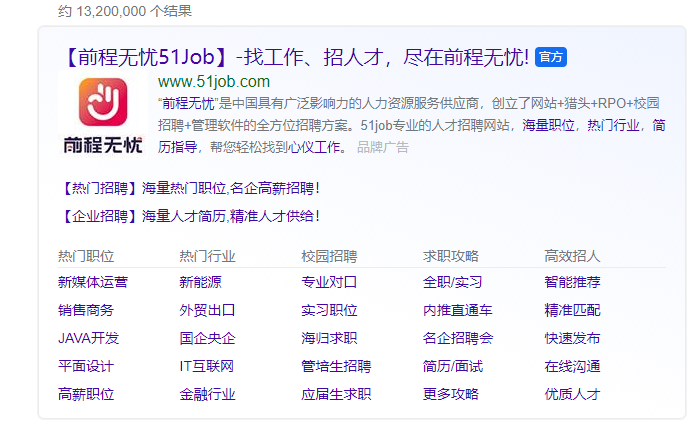This screenshot has width=696, height=424.
Task: Visit the 全职/实习 link
Action: pos(452,282)
